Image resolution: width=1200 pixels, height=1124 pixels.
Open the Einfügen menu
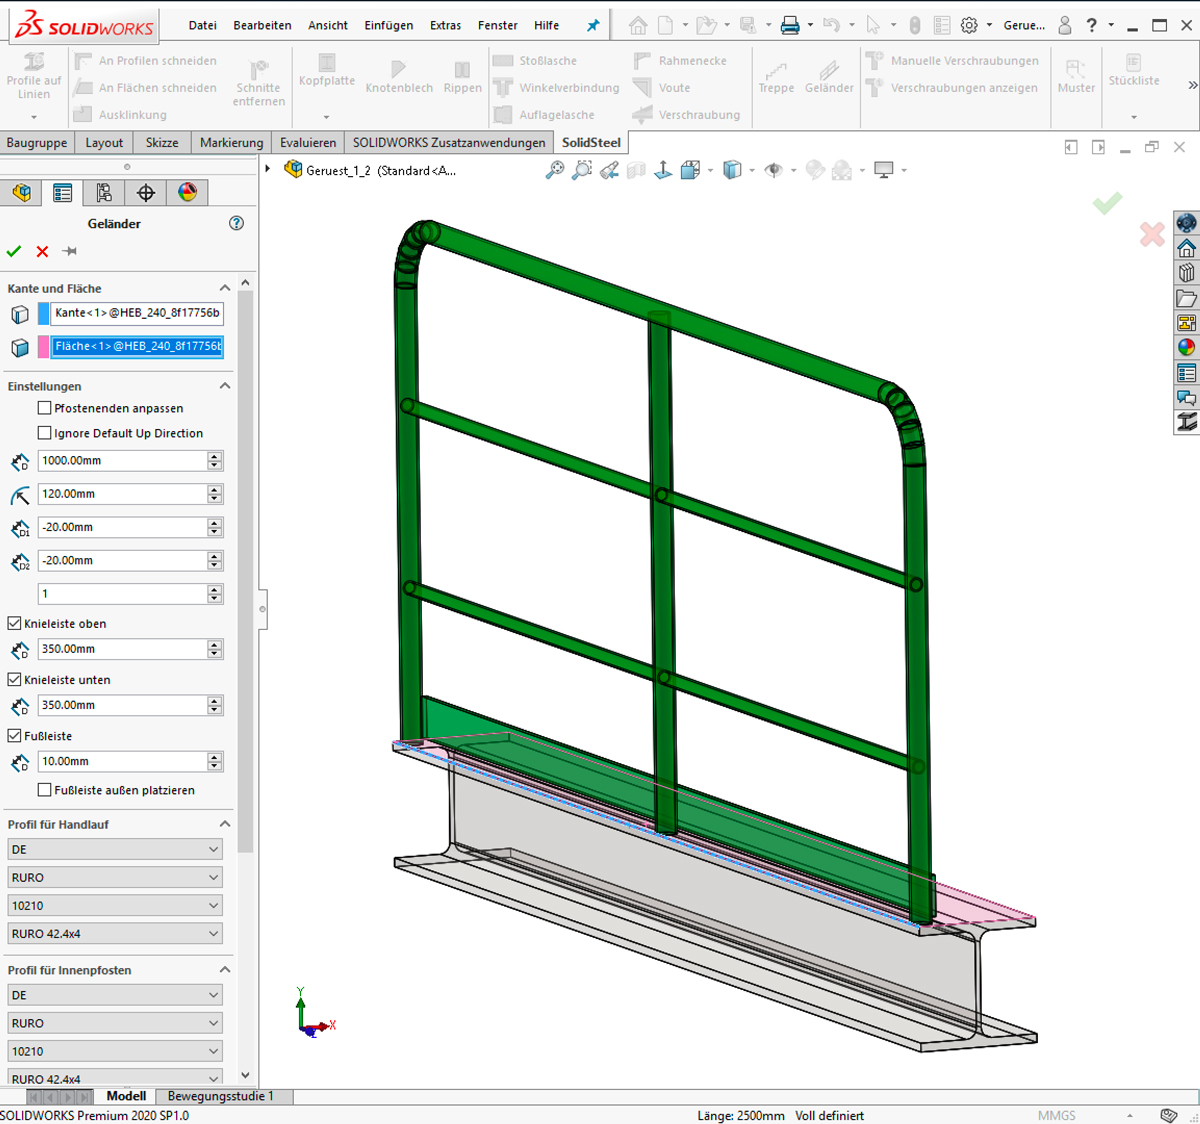tap(388, 25)
